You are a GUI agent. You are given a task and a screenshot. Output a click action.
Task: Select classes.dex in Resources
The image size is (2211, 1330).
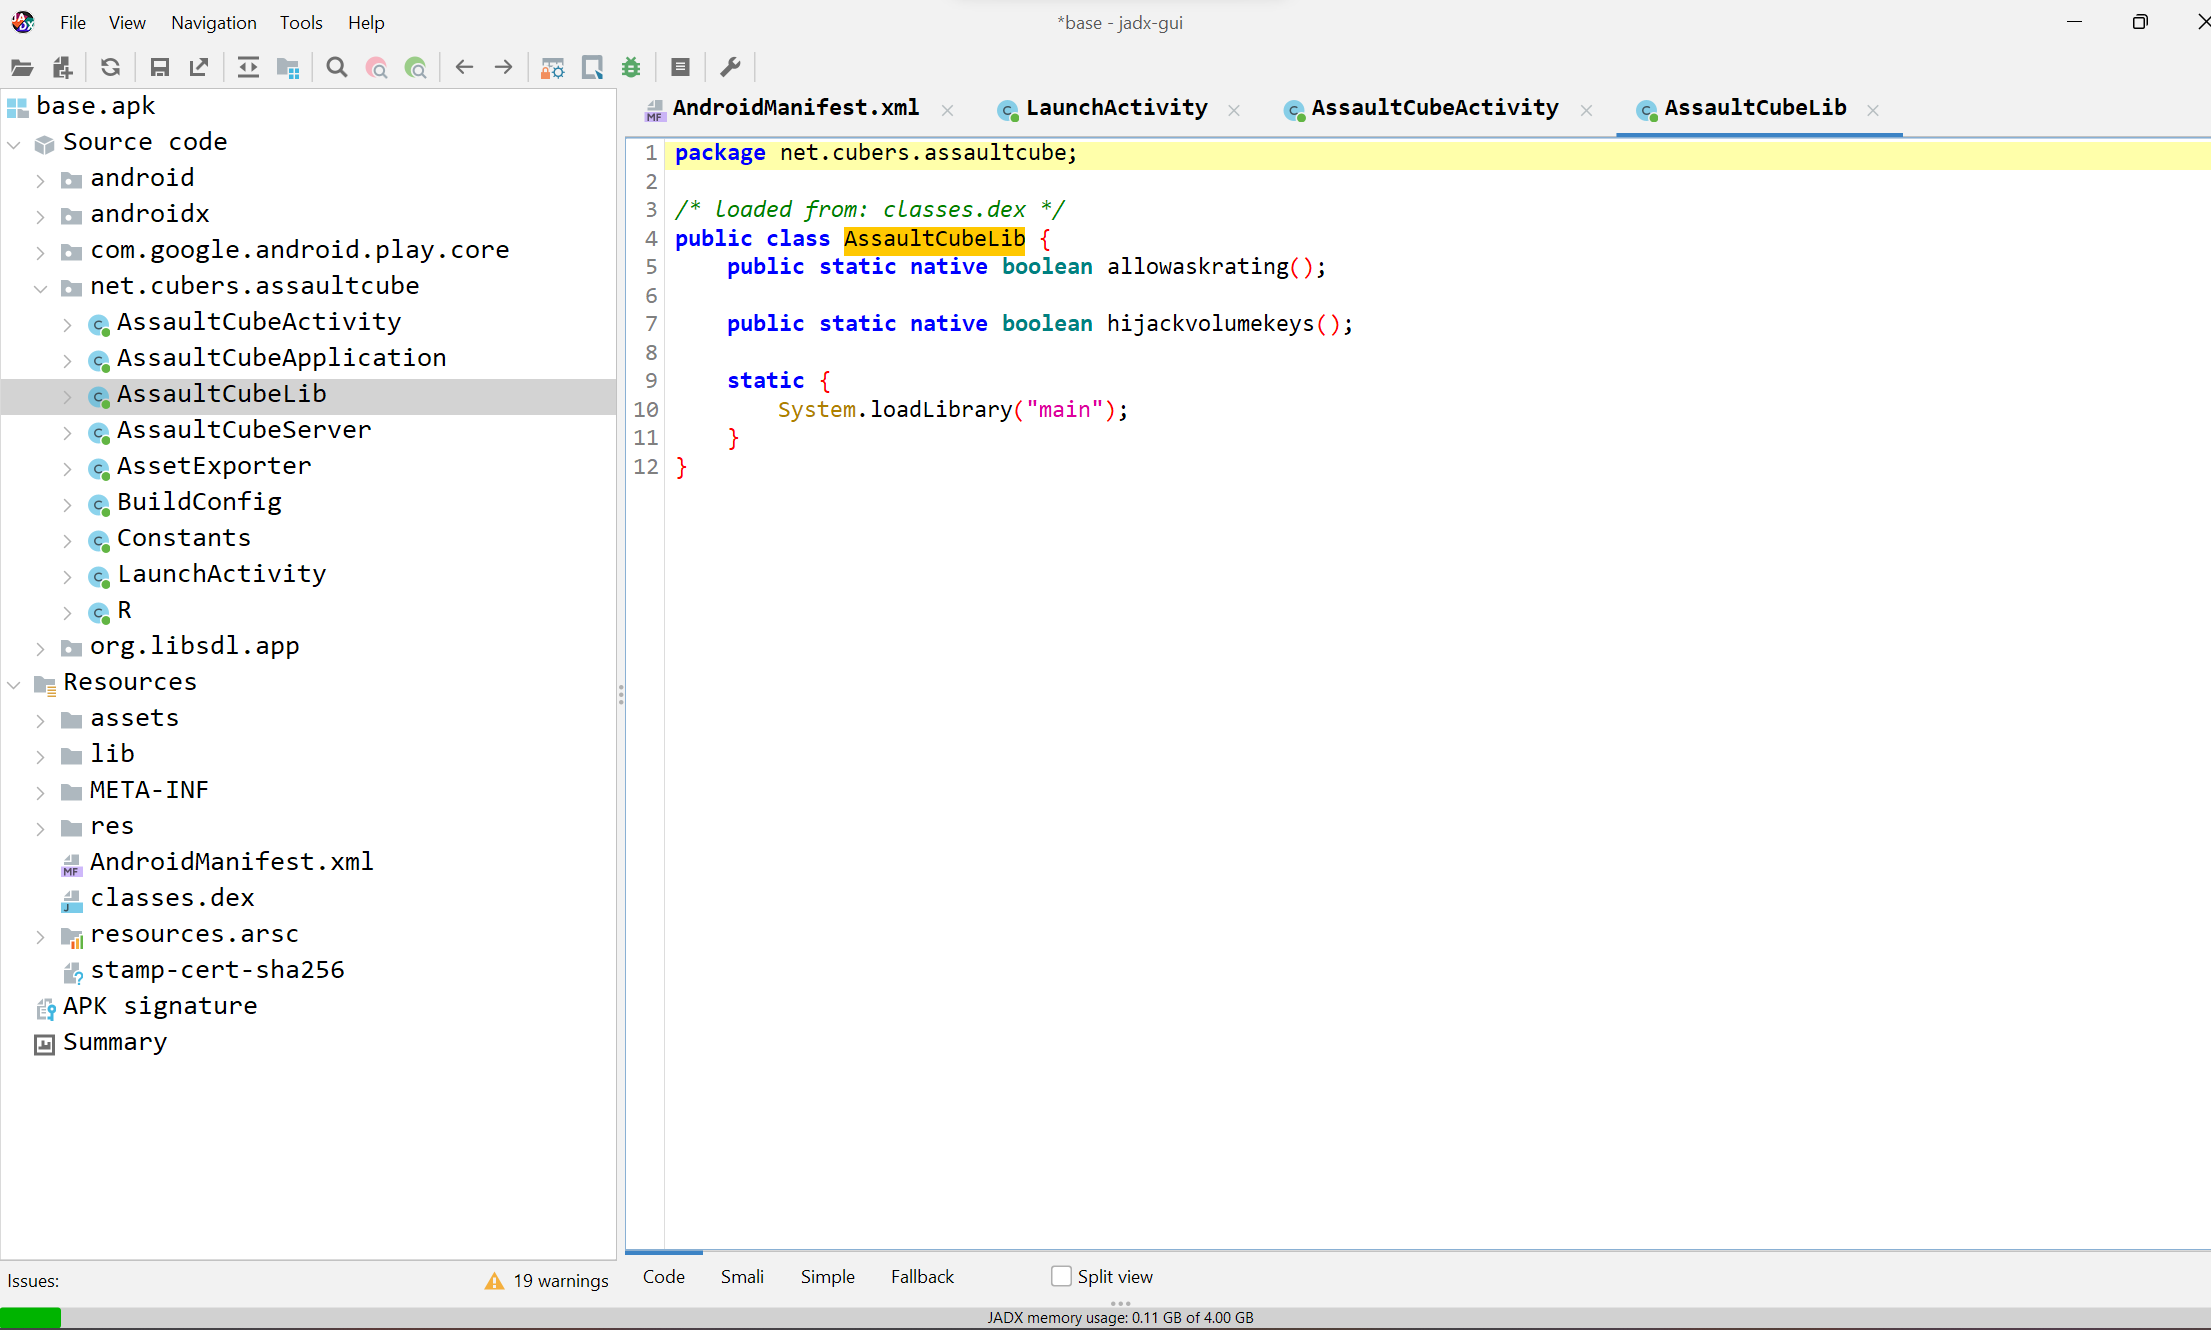point(172,898)
